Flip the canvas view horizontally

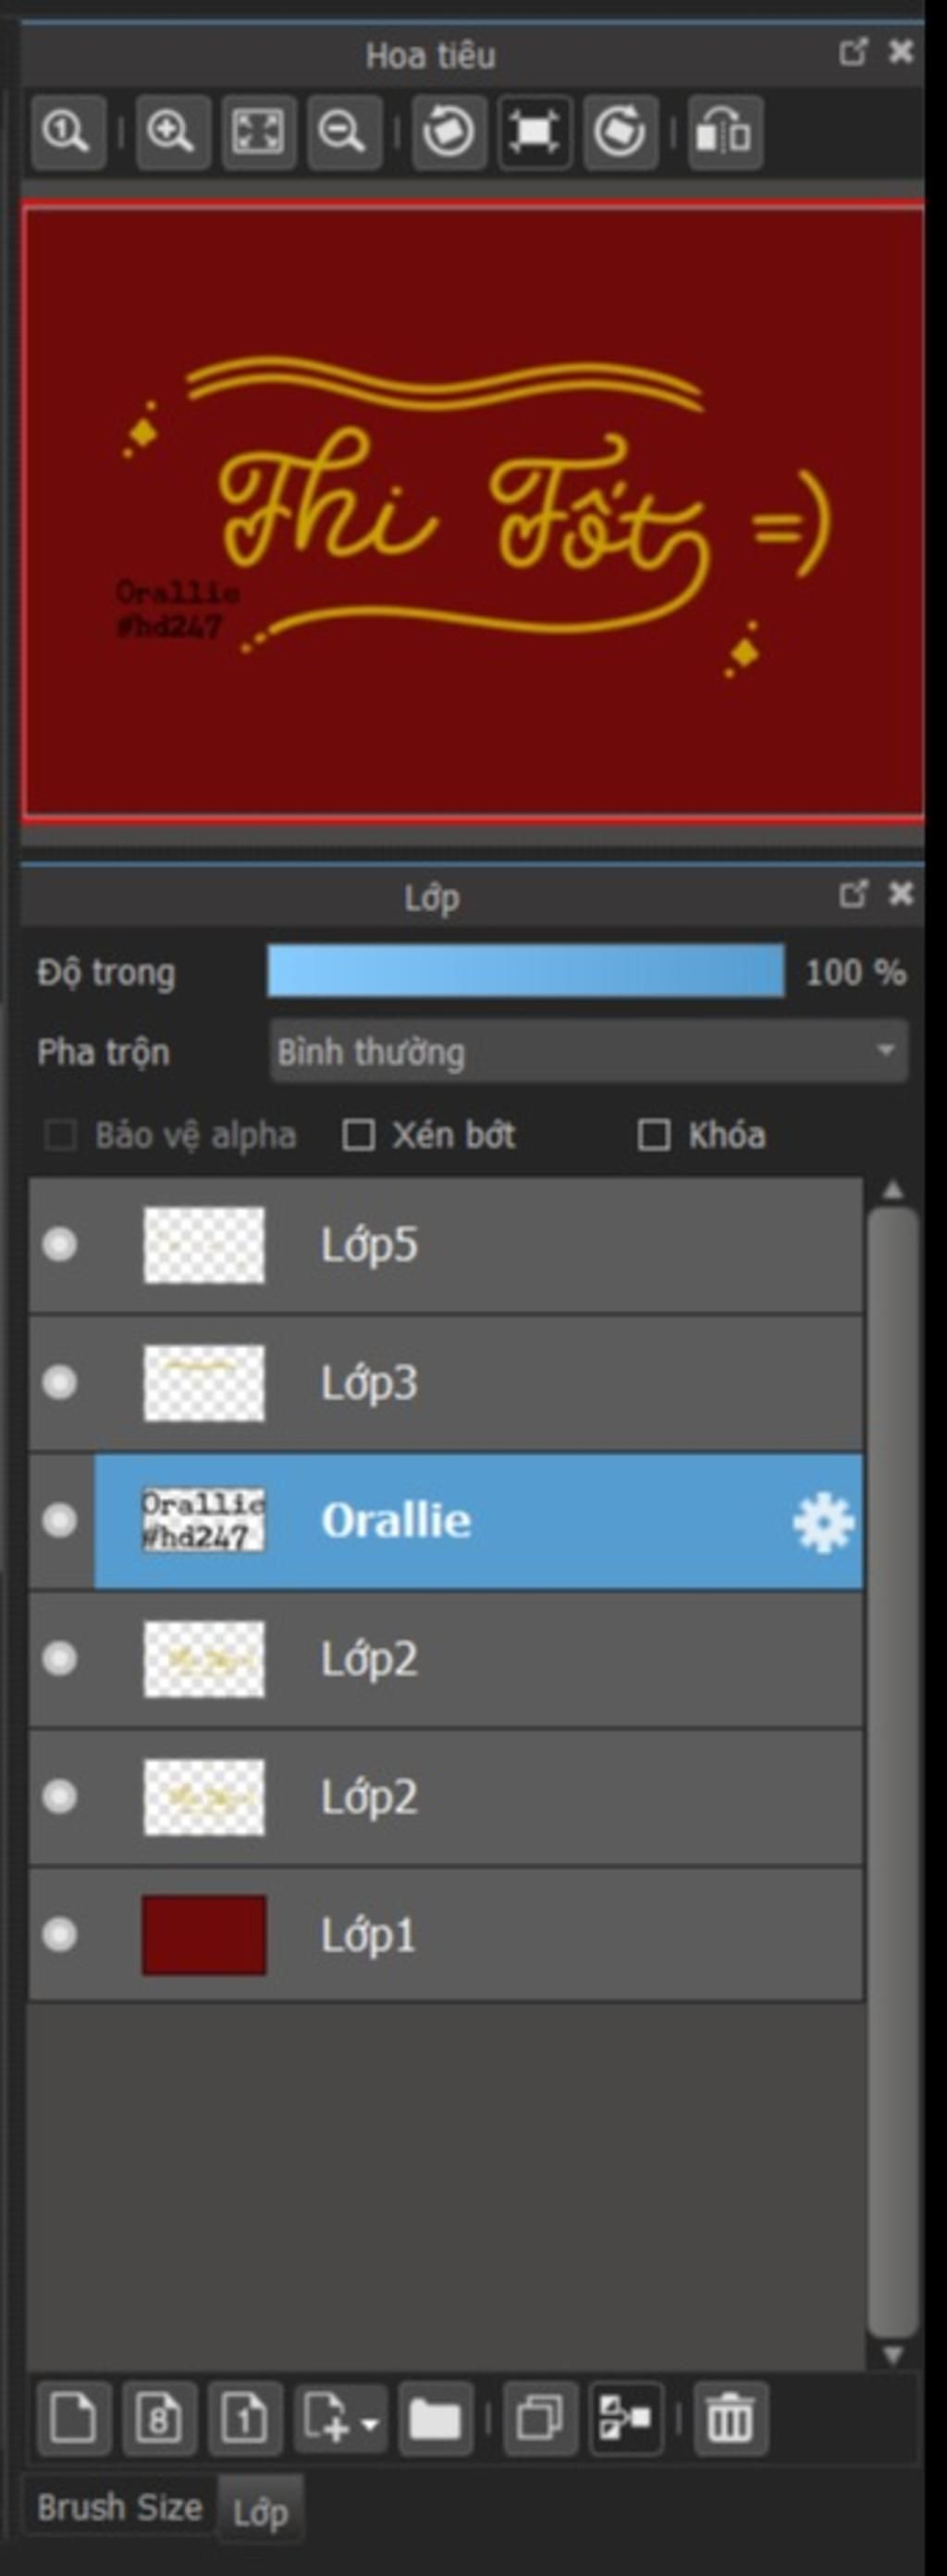pyautogui.click(x=725, y=132)
